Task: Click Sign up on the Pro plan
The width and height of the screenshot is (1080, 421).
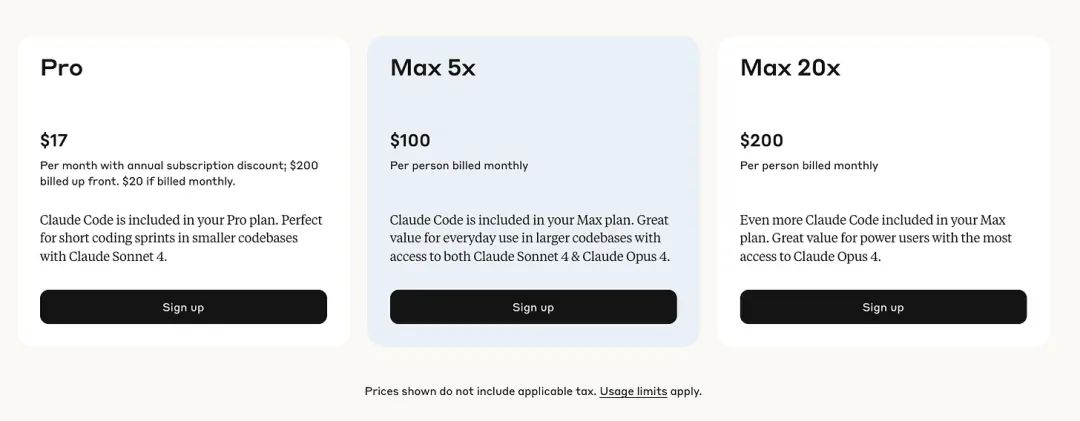Action: (183, 307)
